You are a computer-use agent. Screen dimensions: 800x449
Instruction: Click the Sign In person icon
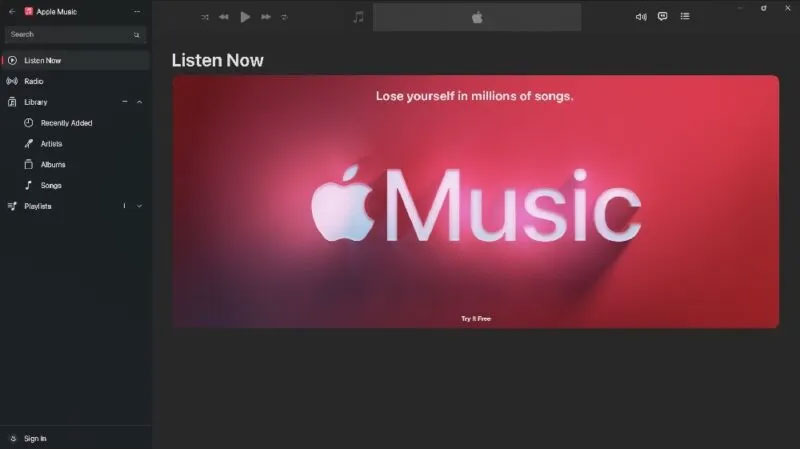pos(13,438)
